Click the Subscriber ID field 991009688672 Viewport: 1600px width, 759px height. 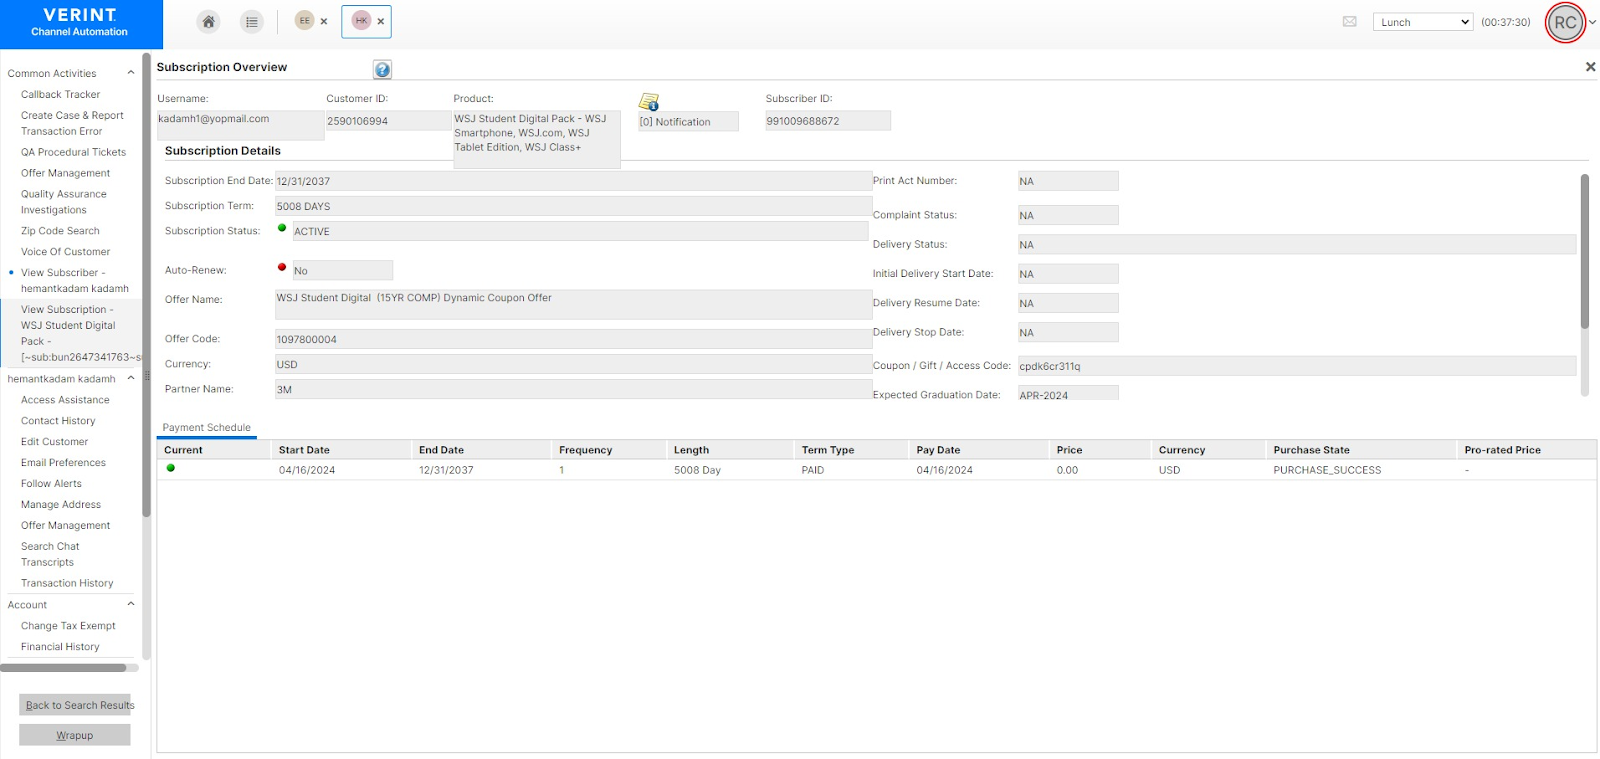pyautogui.click(x=828, y=121)
